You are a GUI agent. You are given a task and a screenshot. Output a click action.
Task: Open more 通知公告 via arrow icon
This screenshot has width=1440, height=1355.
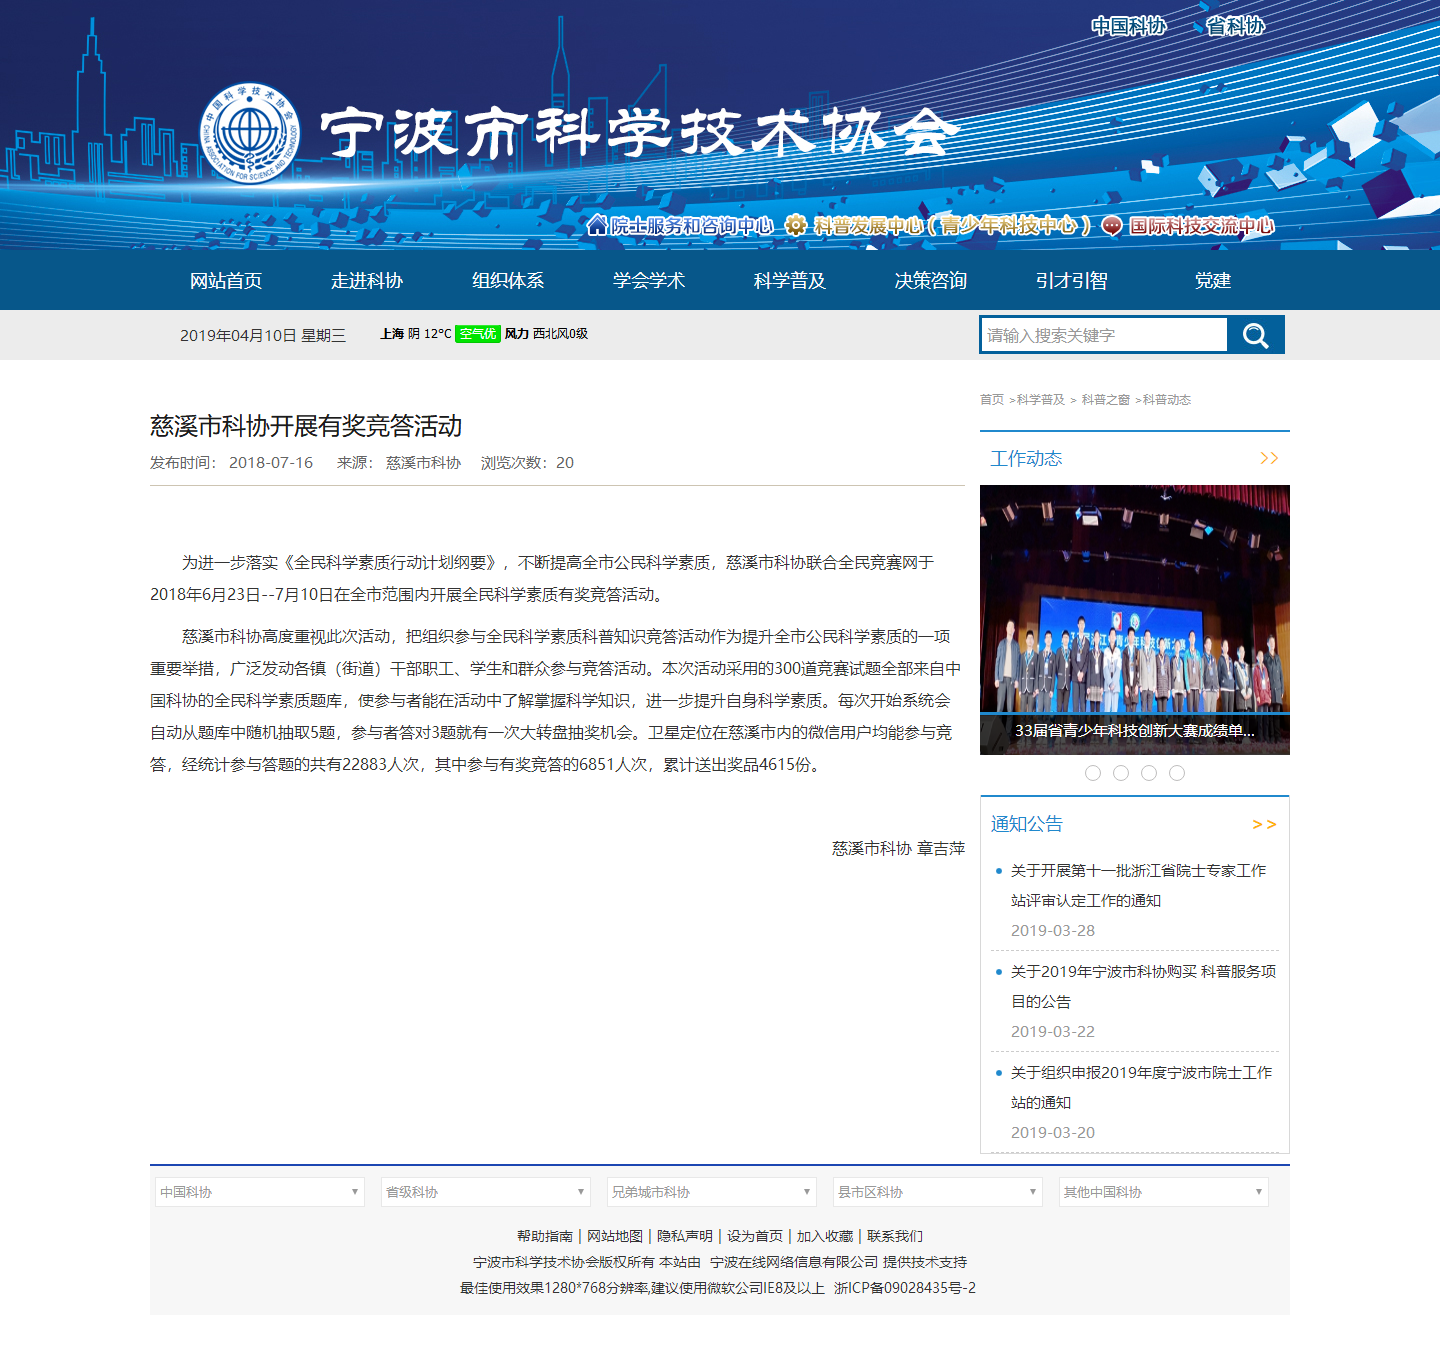(1264, 824)
